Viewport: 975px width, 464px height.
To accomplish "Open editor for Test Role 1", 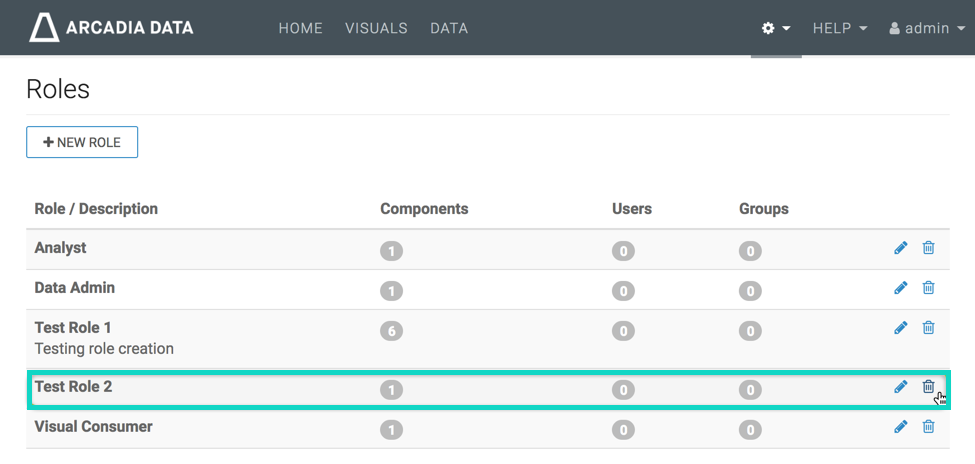I will (x=900, y=328).
